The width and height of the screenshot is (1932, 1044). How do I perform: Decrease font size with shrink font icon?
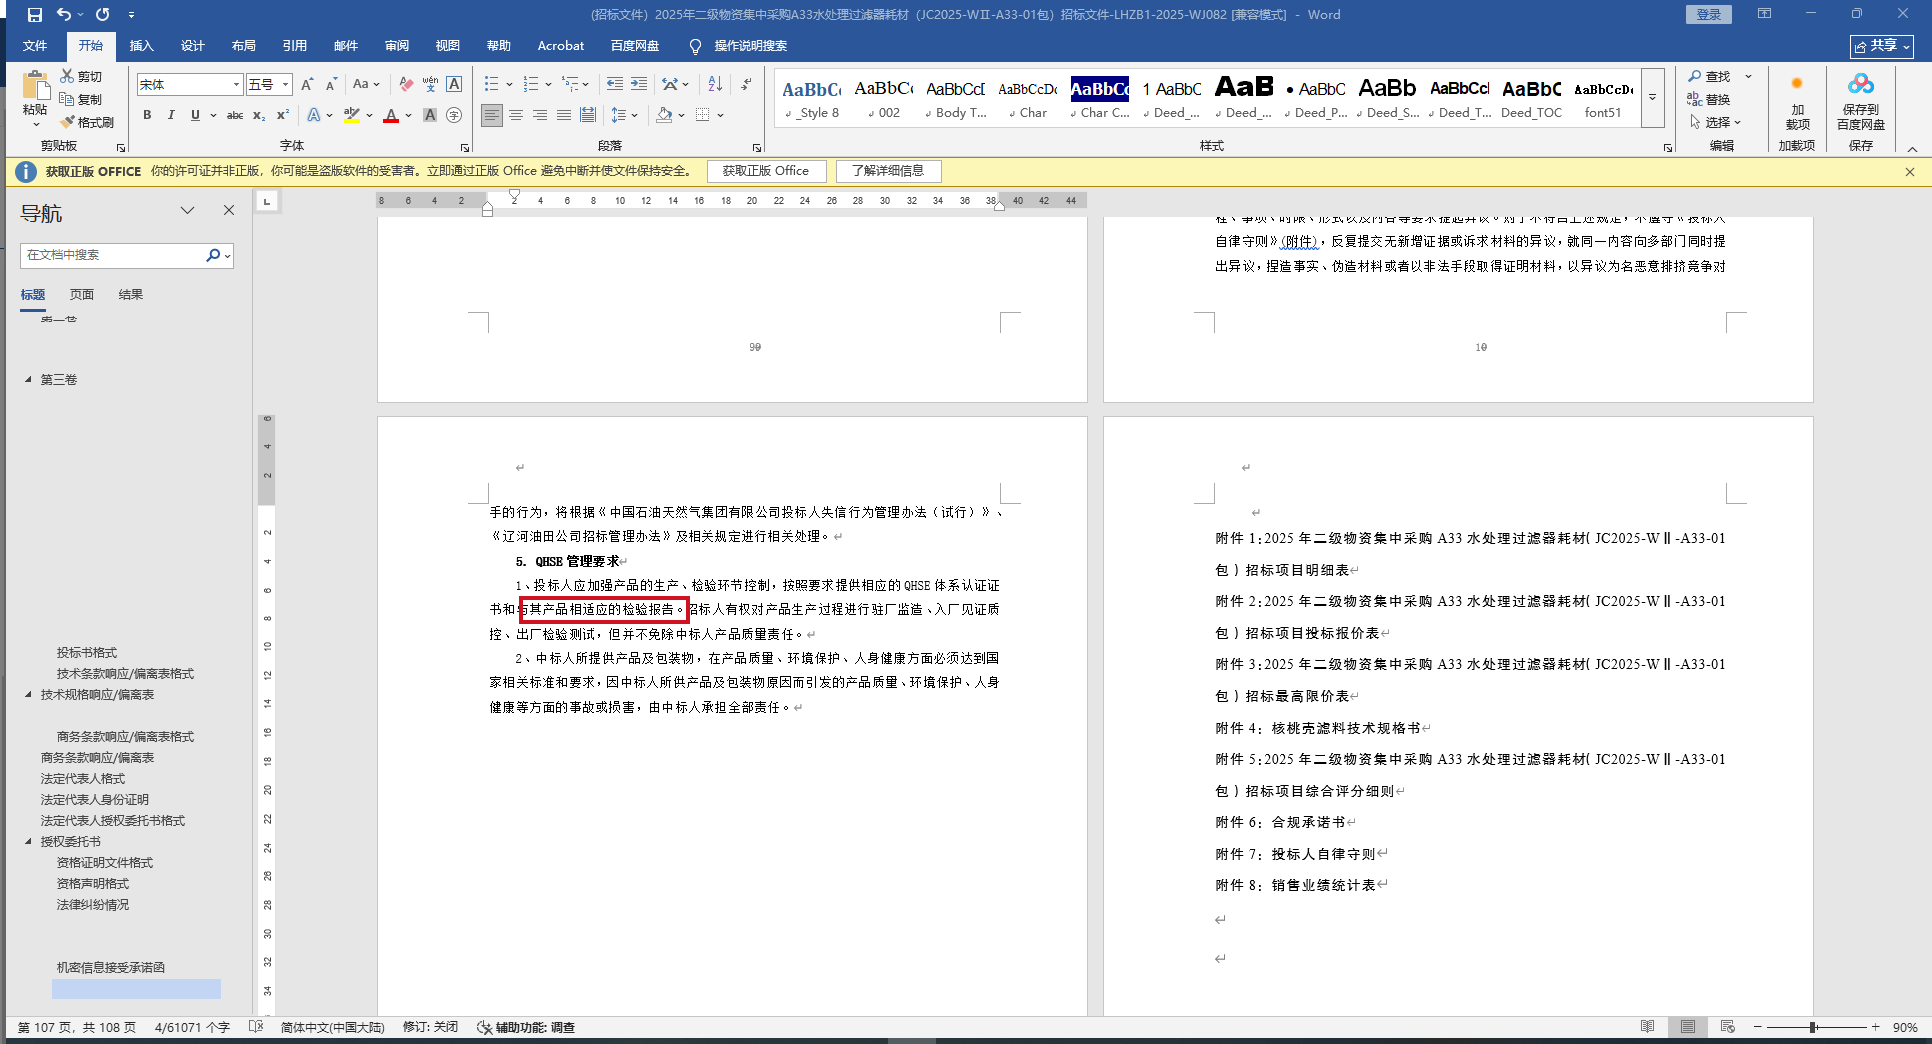coord(331,84)
